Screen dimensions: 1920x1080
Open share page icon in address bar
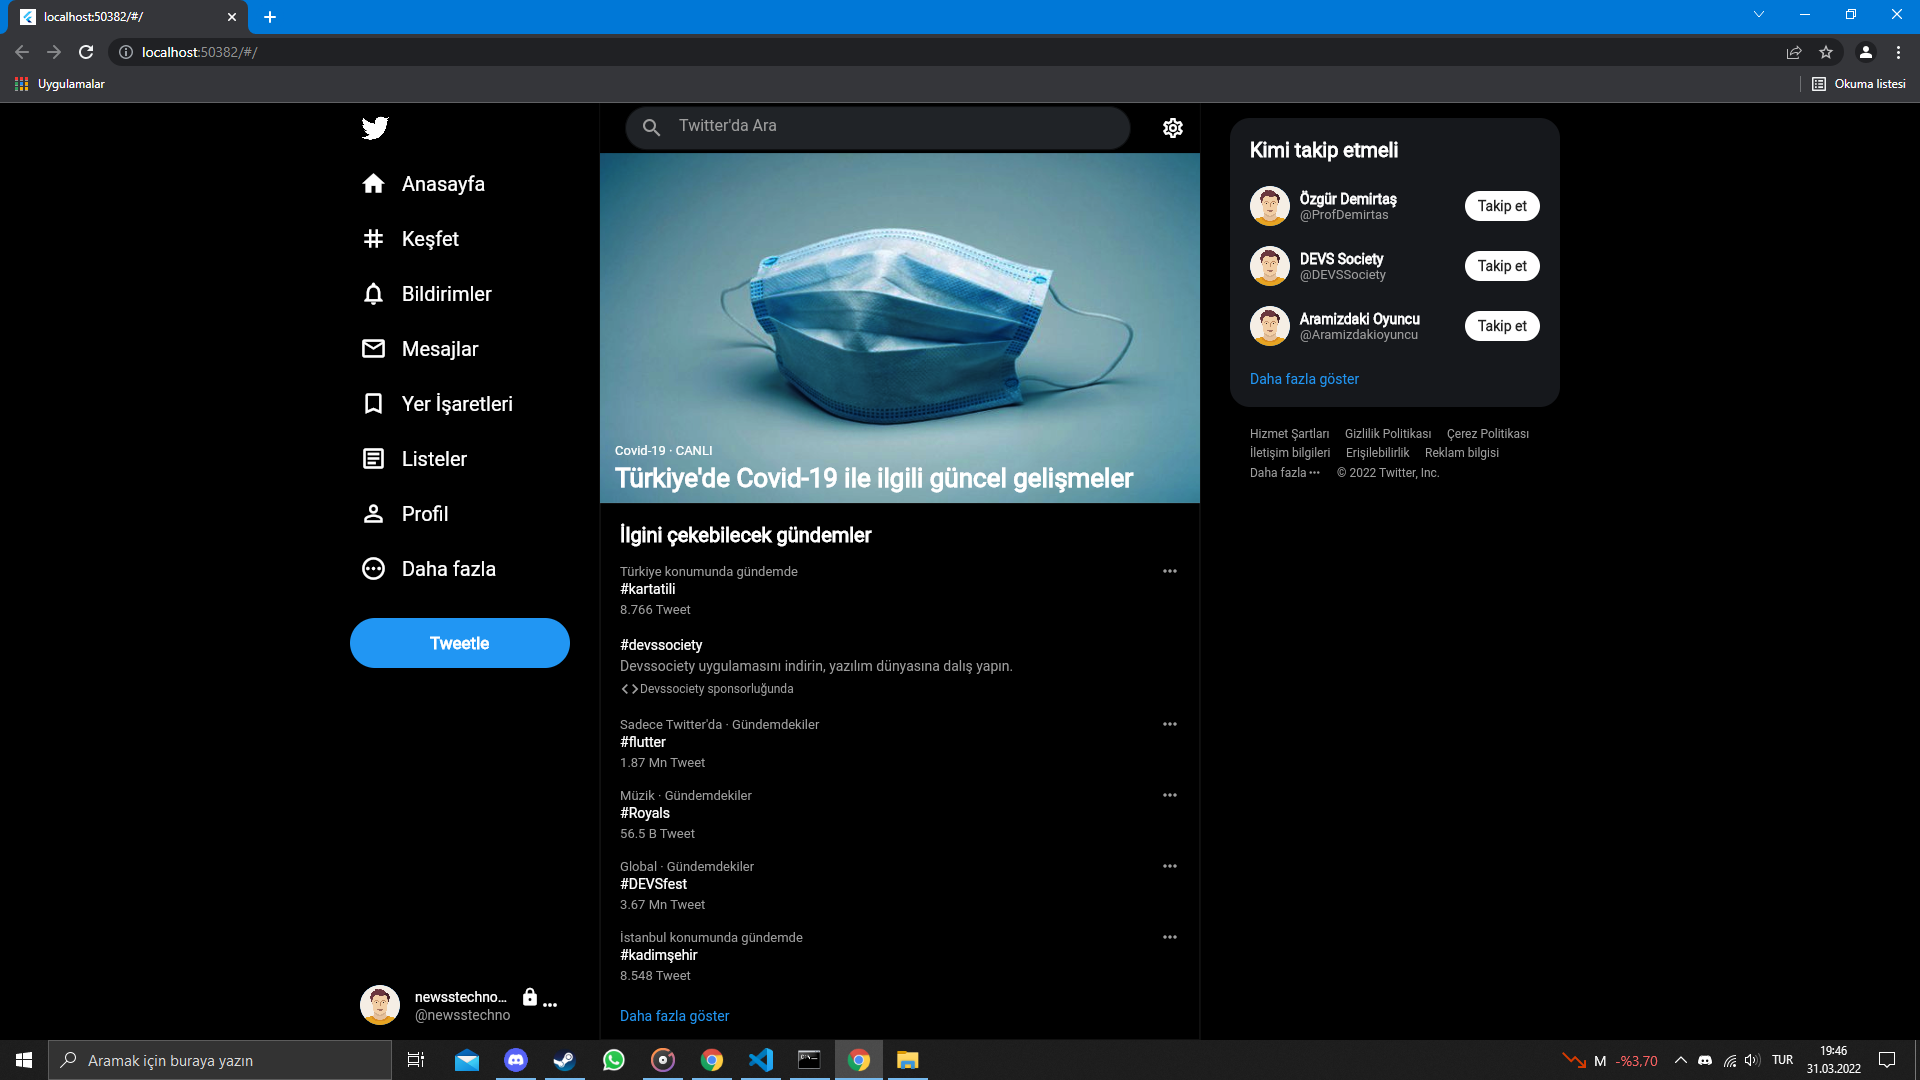coord(1794,52)
